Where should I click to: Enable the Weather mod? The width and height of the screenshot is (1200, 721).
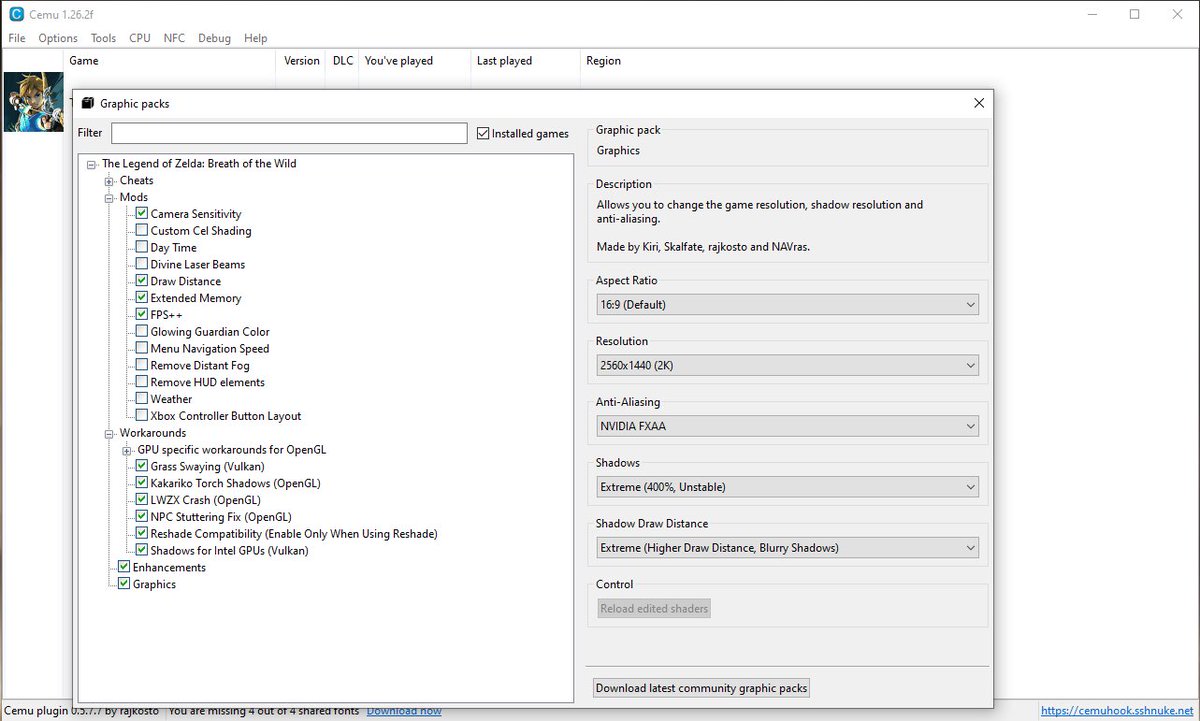coord(142,399)
